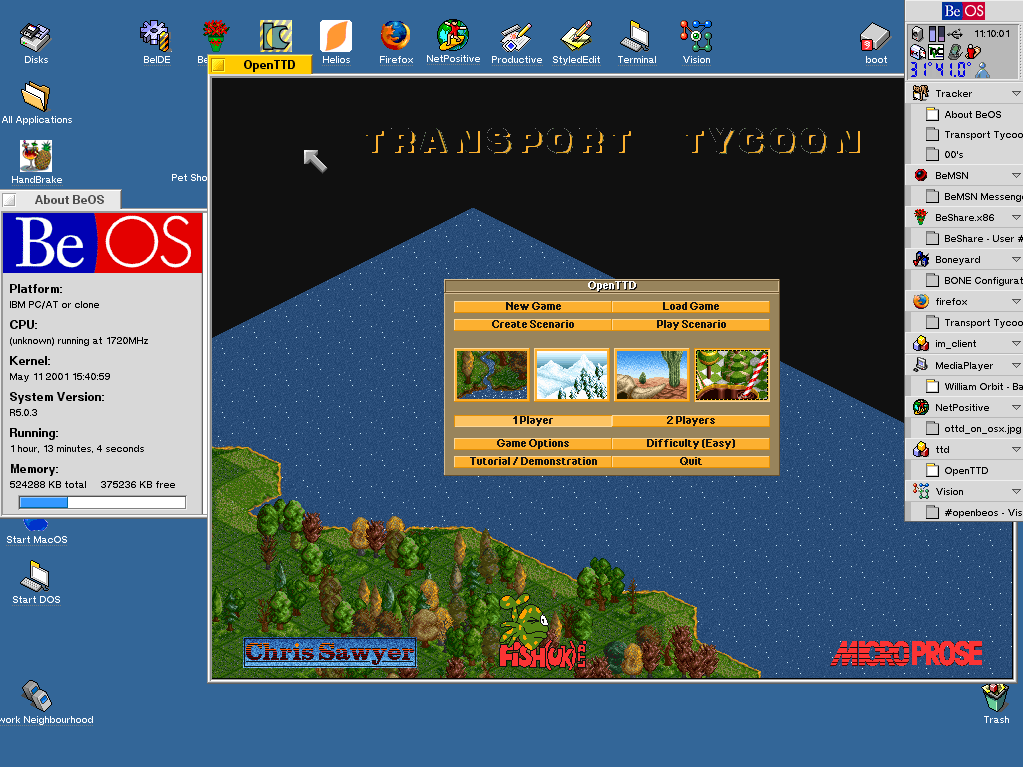The height and width of the screenshot is (768, 1024).
Task: Expand the im_client entry arrow
Action: [x=1016, y=344]
